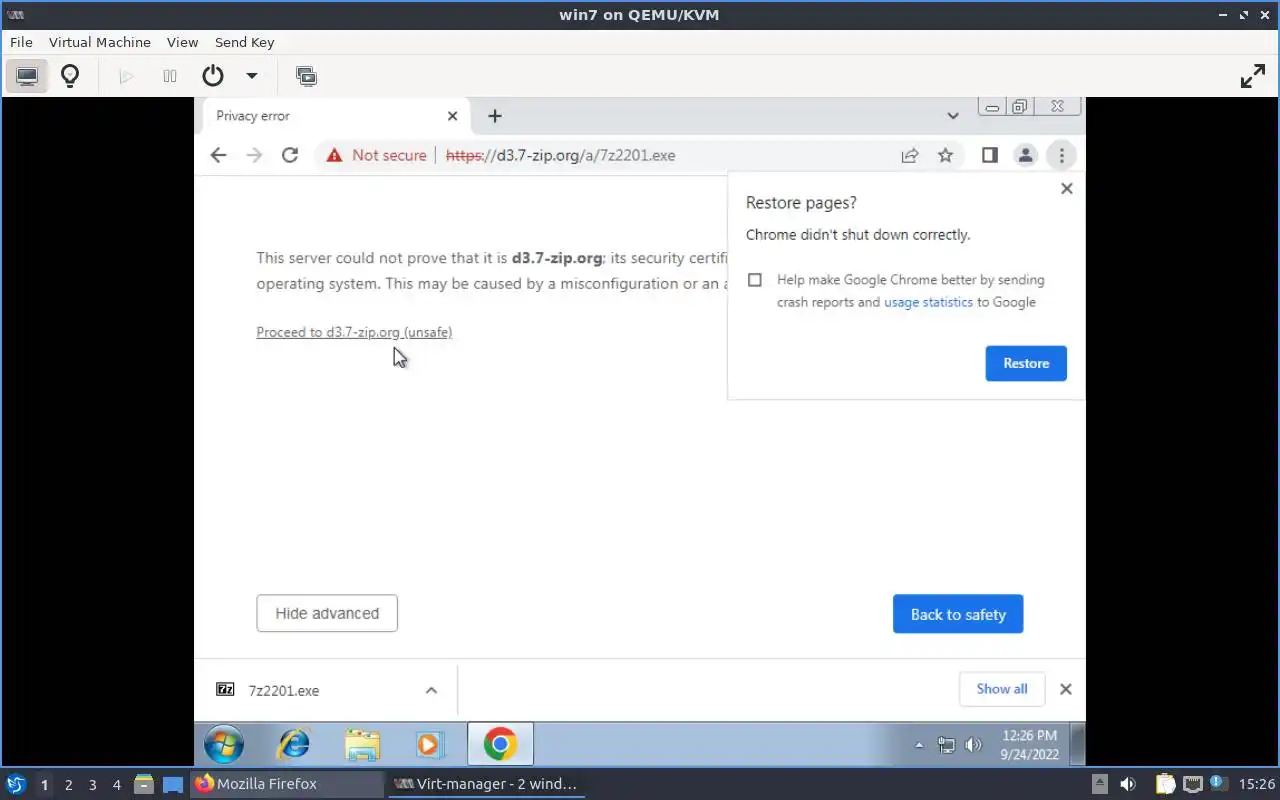The height and width of the screenshot is (800, 1280).
Task: Proceed to d3.7-zip.org (unsafe) link
Action: click(354, 332)
